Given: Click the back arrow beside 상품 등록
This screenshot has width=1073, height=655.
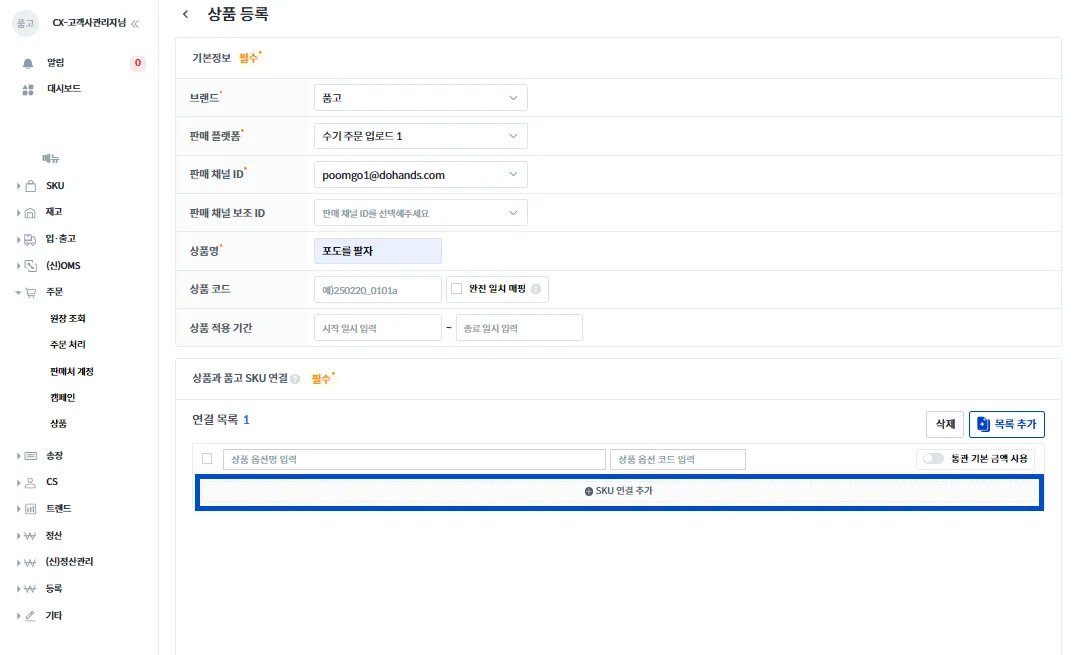Looking at the screenshot, I should coord(185,14).
